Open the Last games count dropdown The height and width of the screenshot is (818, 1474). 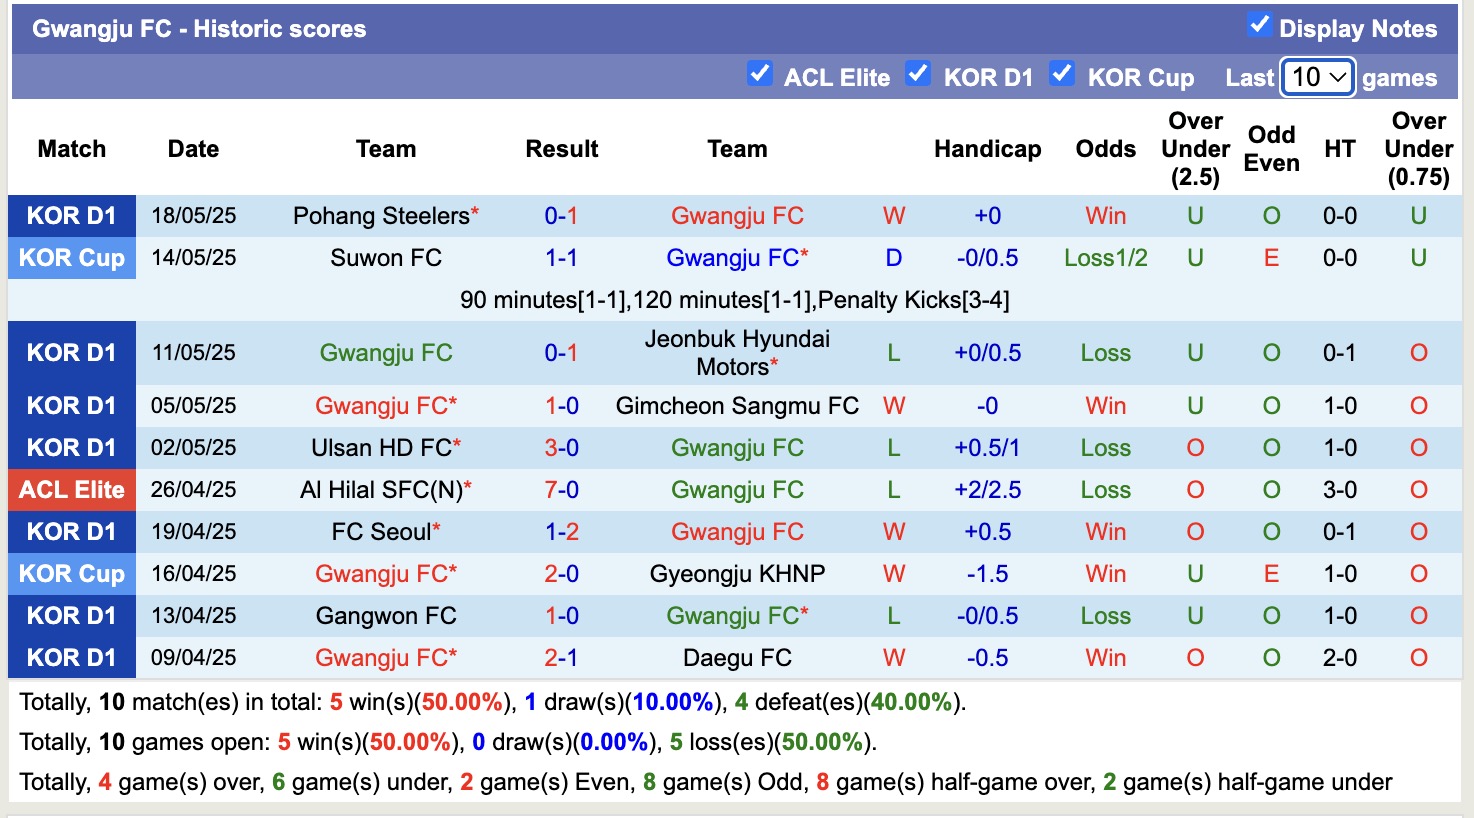[1317, 76]
